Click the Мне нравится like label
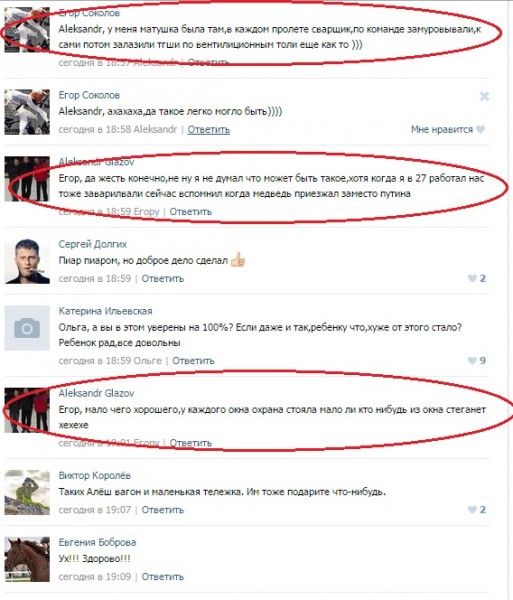 pyautogui.click(x=442, y=129)
